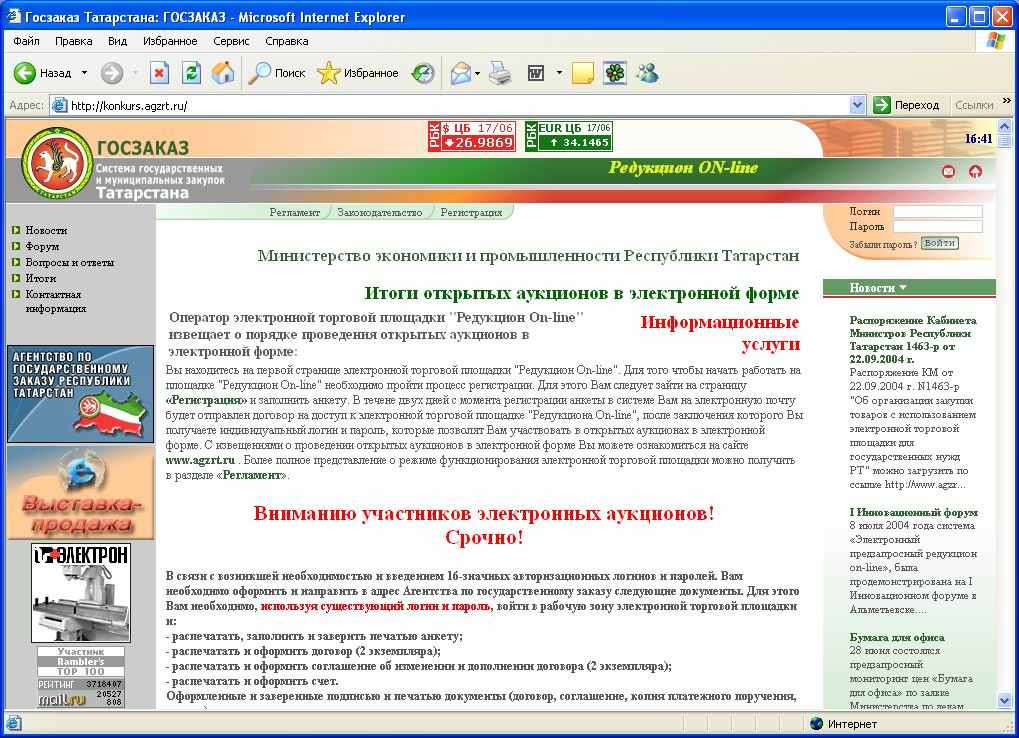Image resolution: width=1019 pixels, height=738 pixels.
Task: Open the Файл menu
Action: [x=26, y=41]
